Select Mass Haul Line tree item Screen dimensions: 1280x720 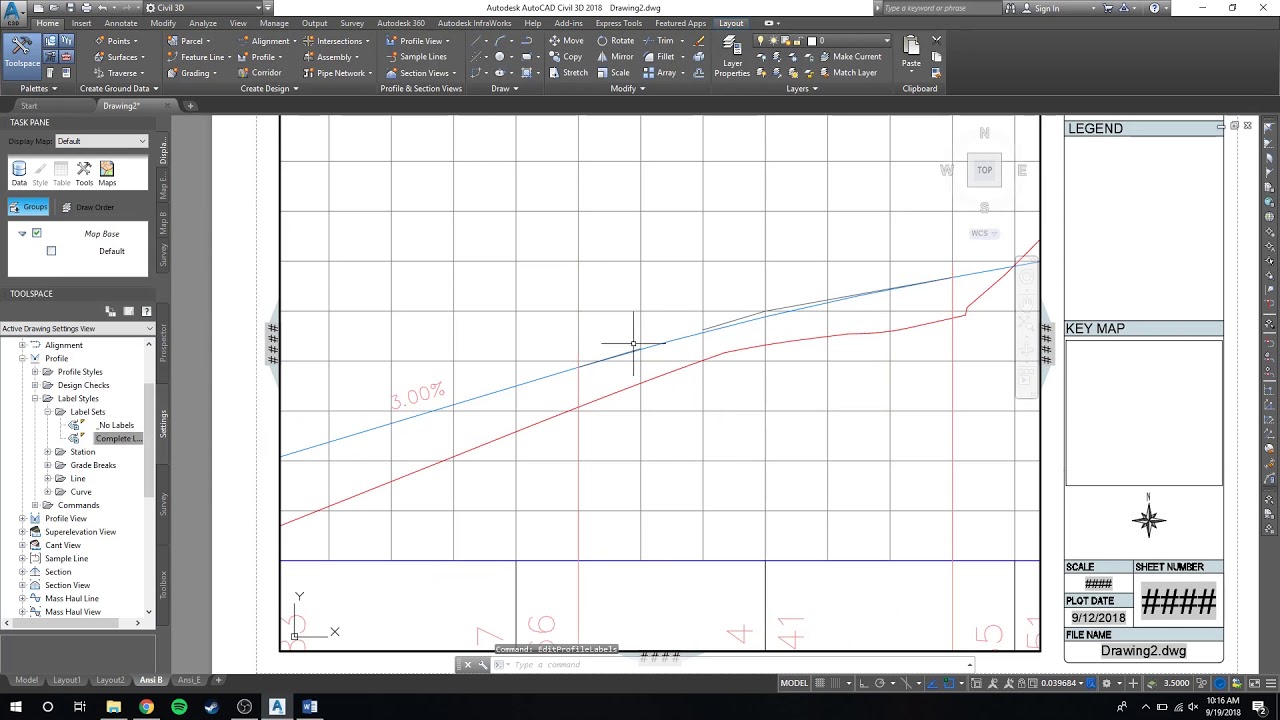[72, 599]
